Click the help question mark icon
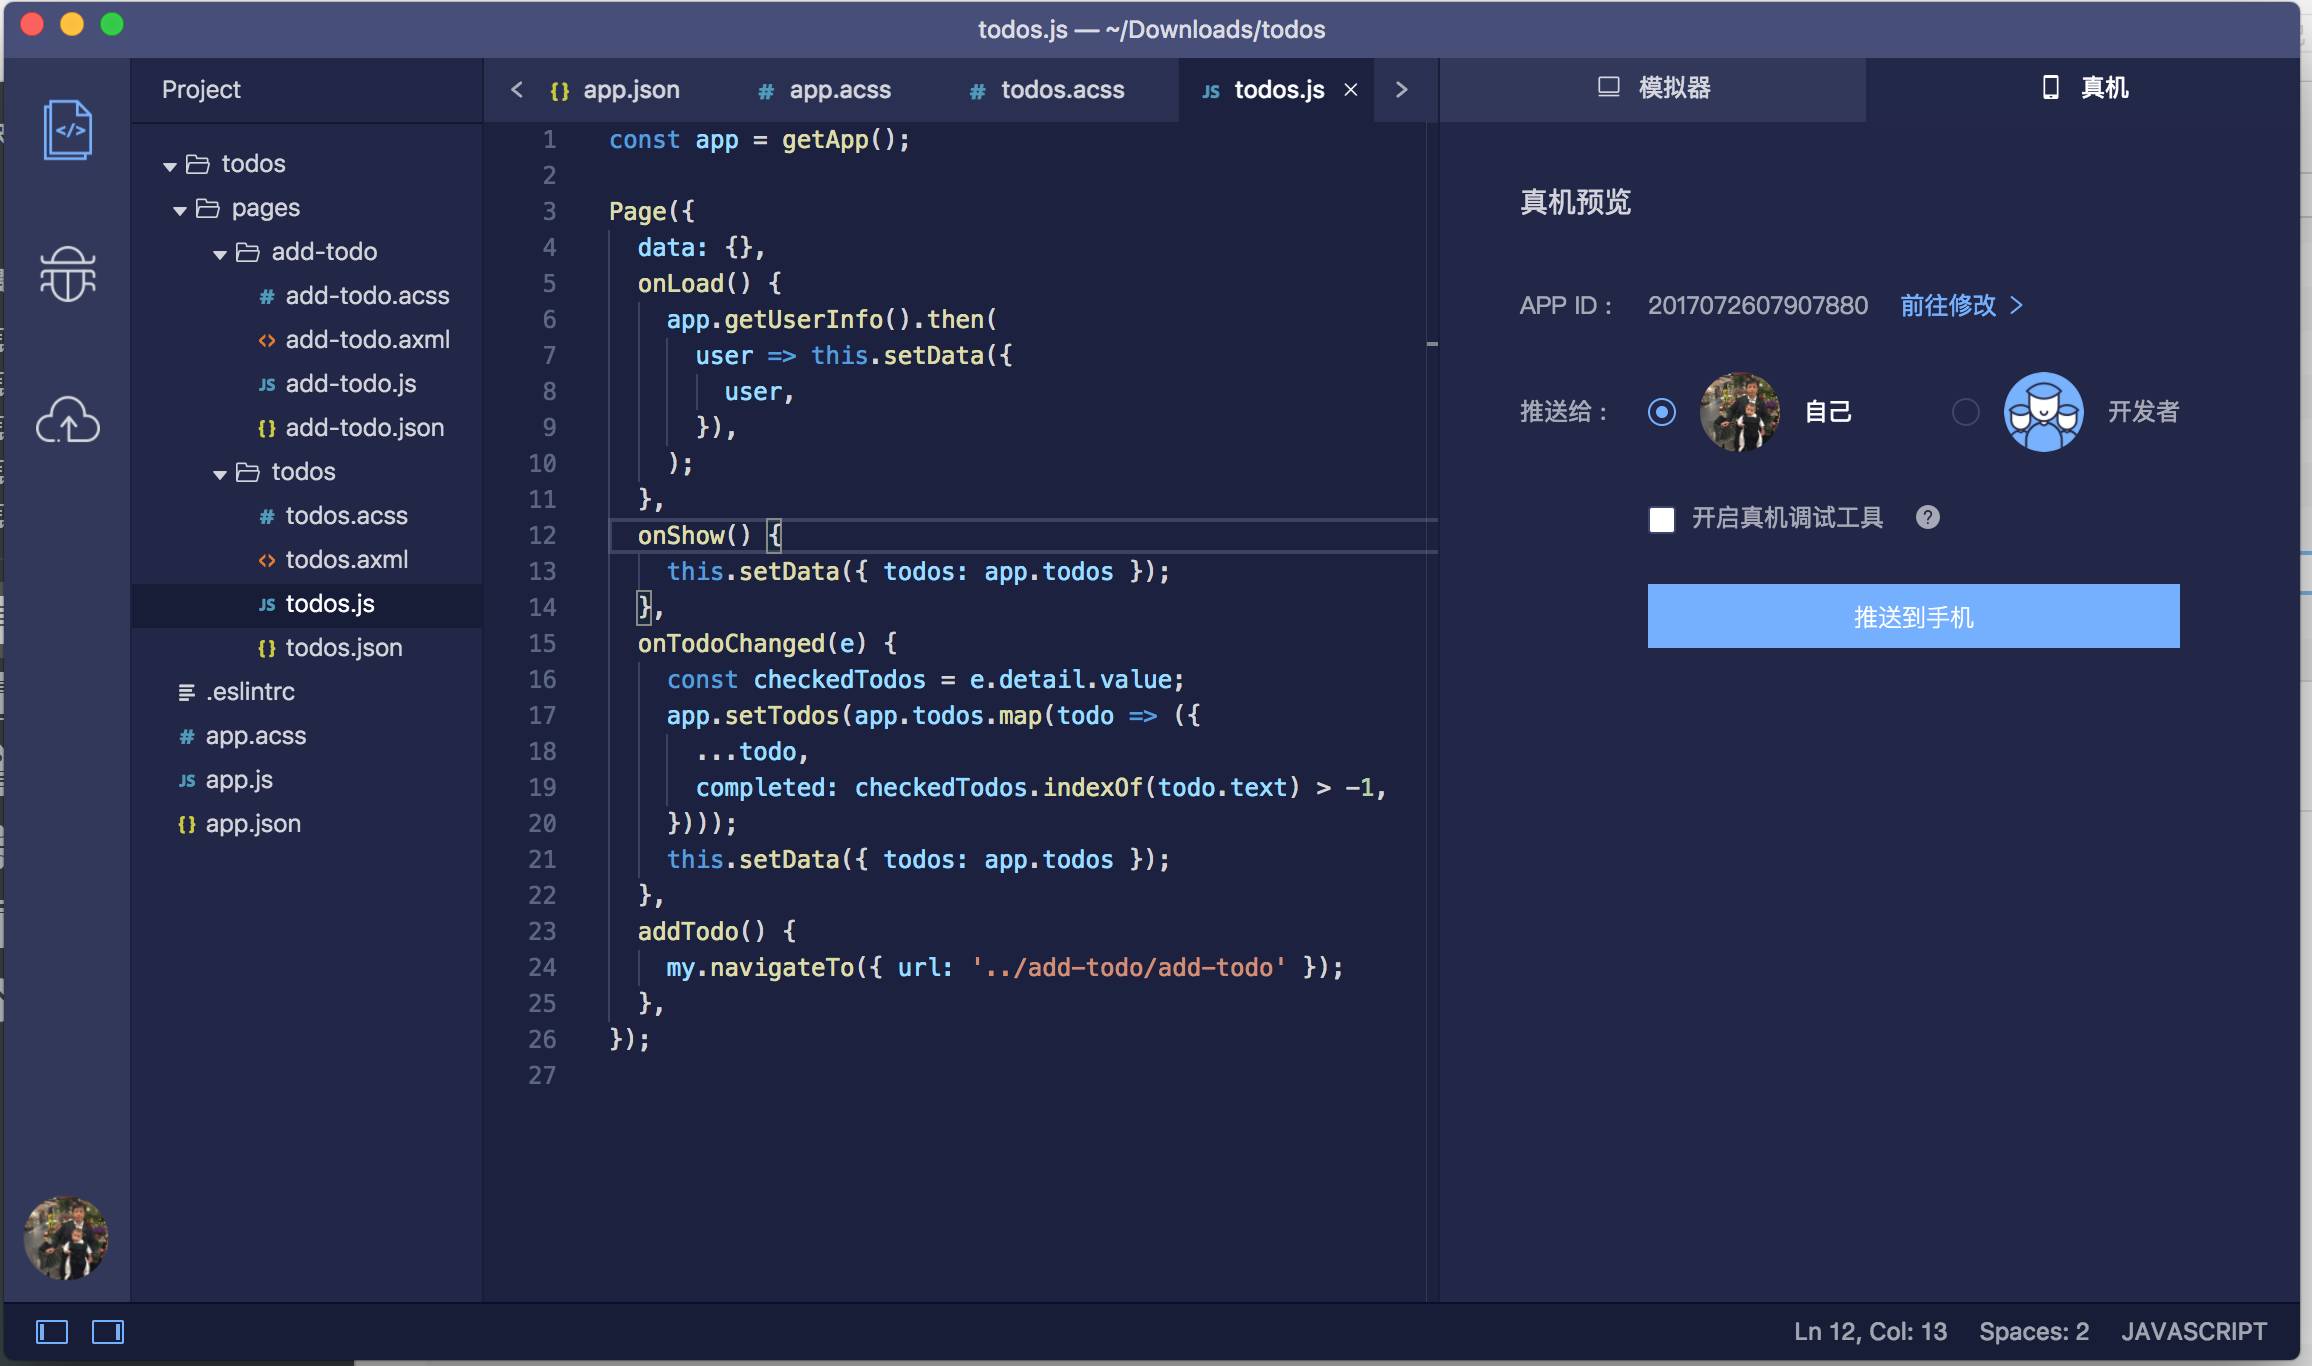The height and width of the screenshot is (1366, 2312). click(x=1927, y=517)
